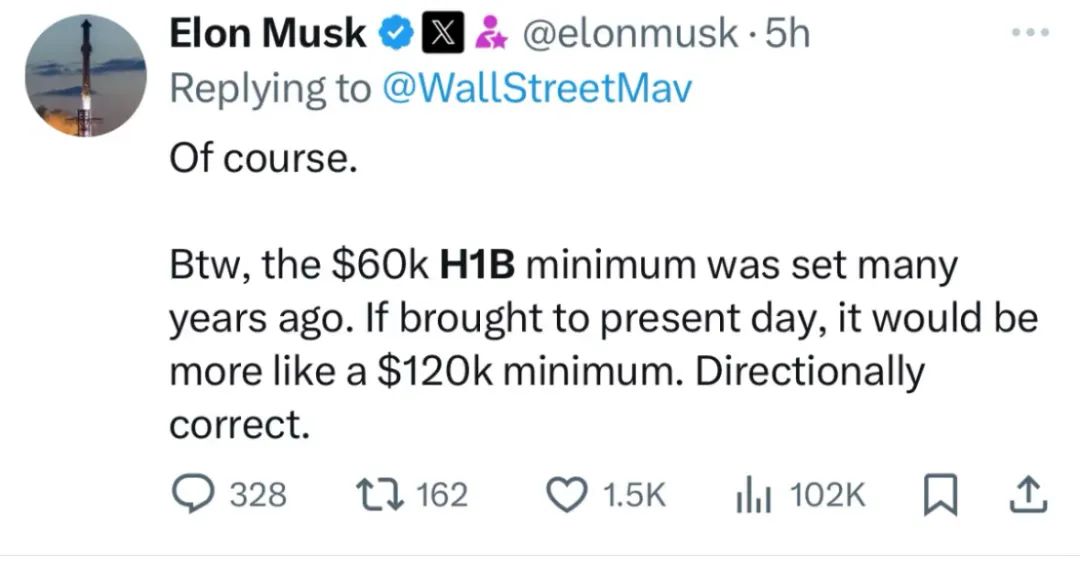The image size is (1080, 566).
Task: Open the 5h timestamp permalink
Action: click(788, 33)
